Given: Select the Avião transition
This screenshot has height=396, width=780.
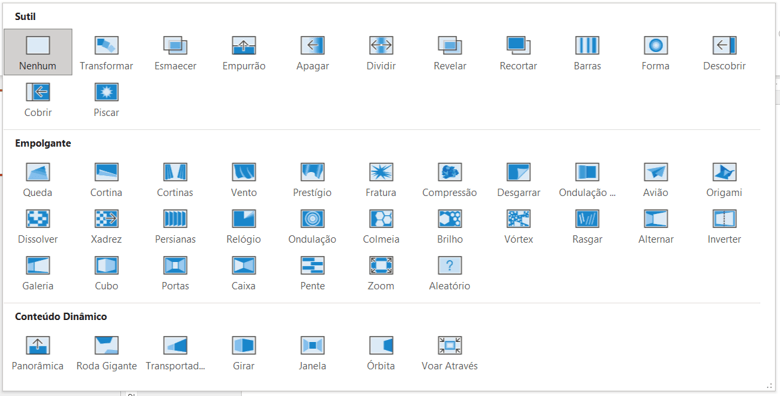Looking at the screenshot, I should [x=656, y=179].
